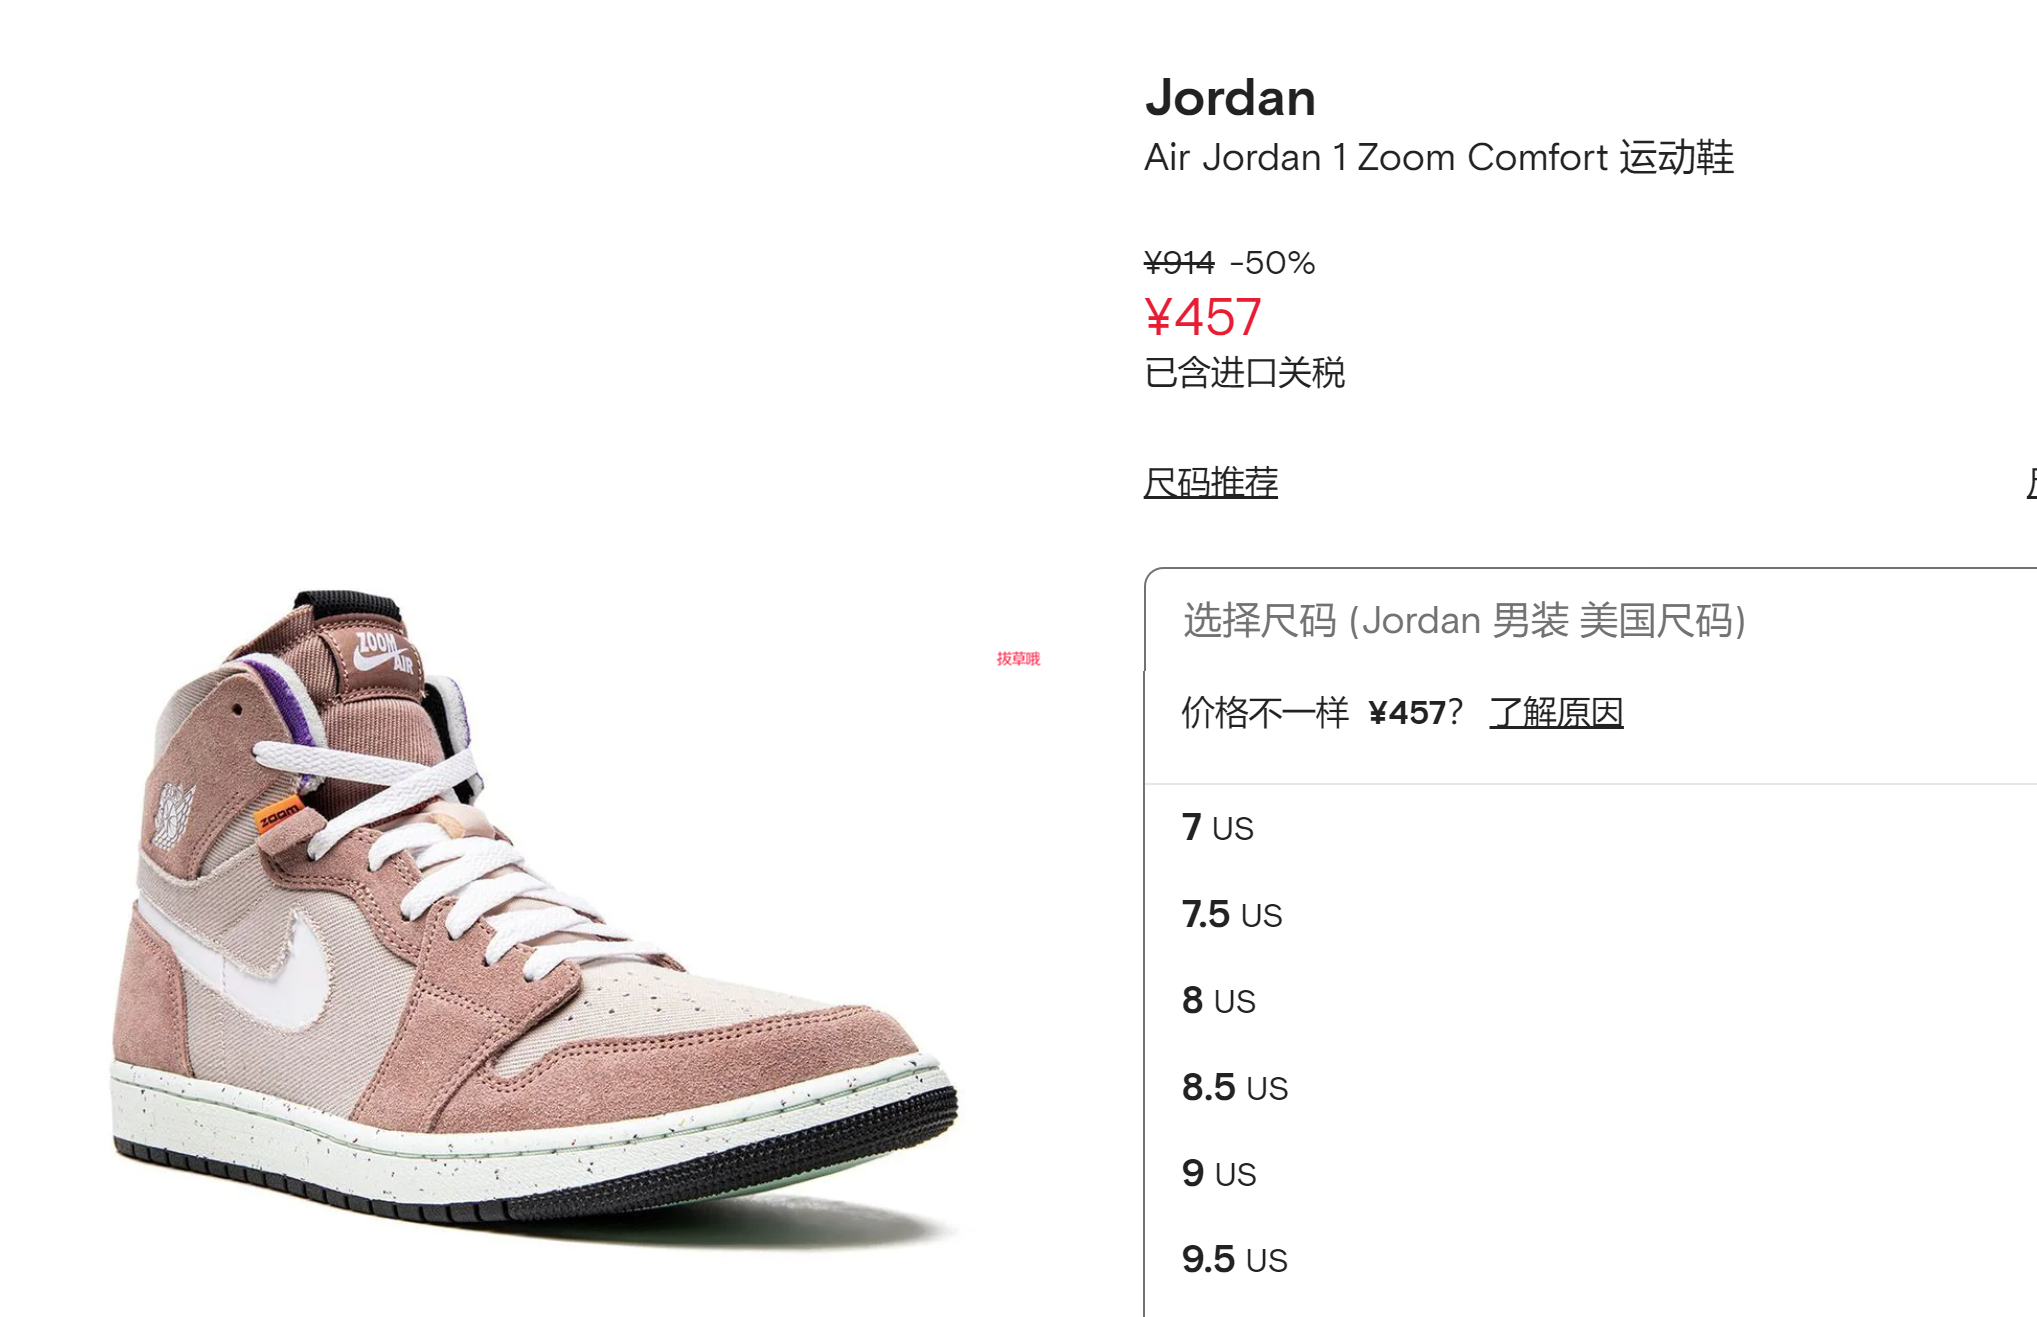The width and height of the screenshot is (2037, 1317).
Task: Click the crossed-out ¥914 original price
Action: point(1179,263)
